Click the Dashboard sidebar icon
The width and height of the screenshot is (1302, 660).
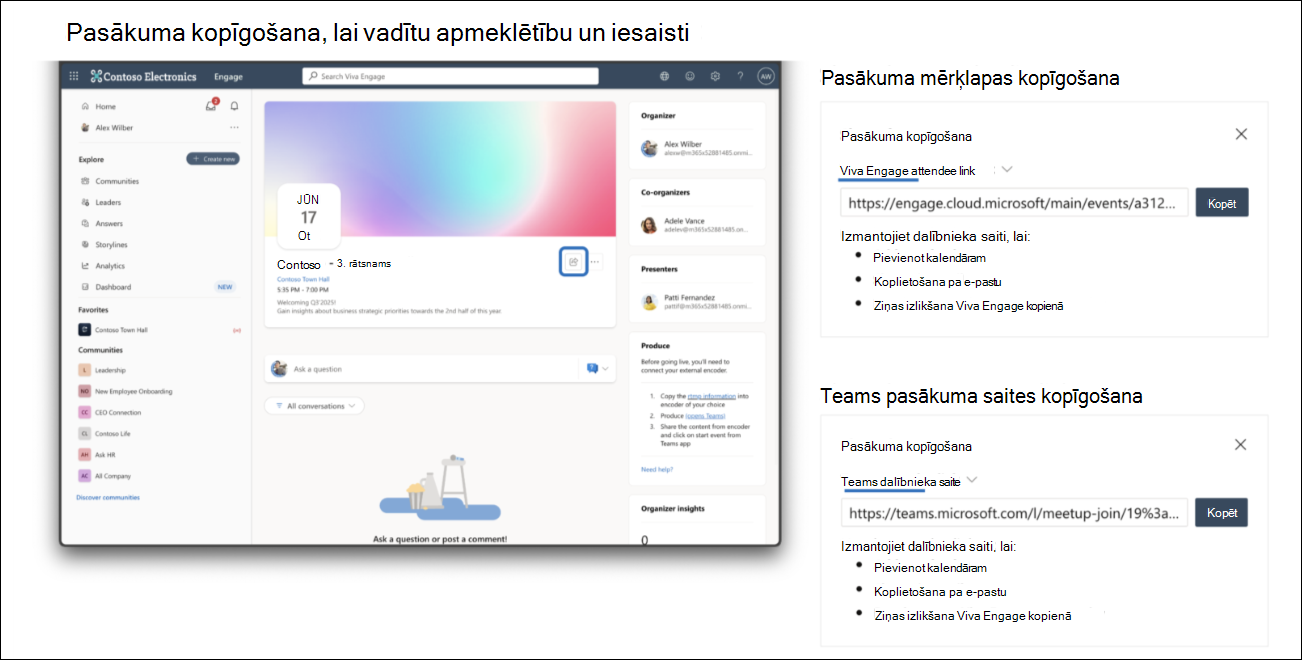click(x=85, y=287)
